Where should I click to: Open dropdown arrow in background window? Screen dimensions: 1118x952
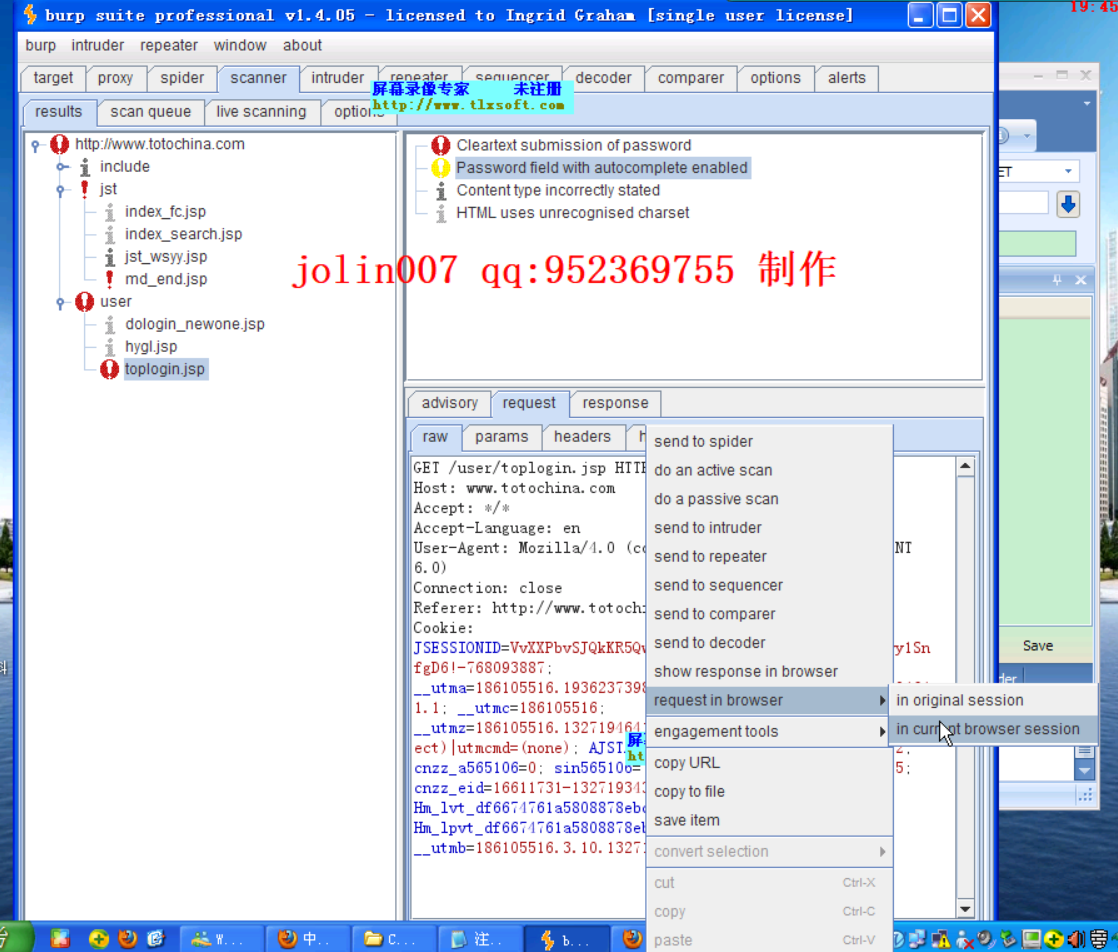(x=1068, y=172)
